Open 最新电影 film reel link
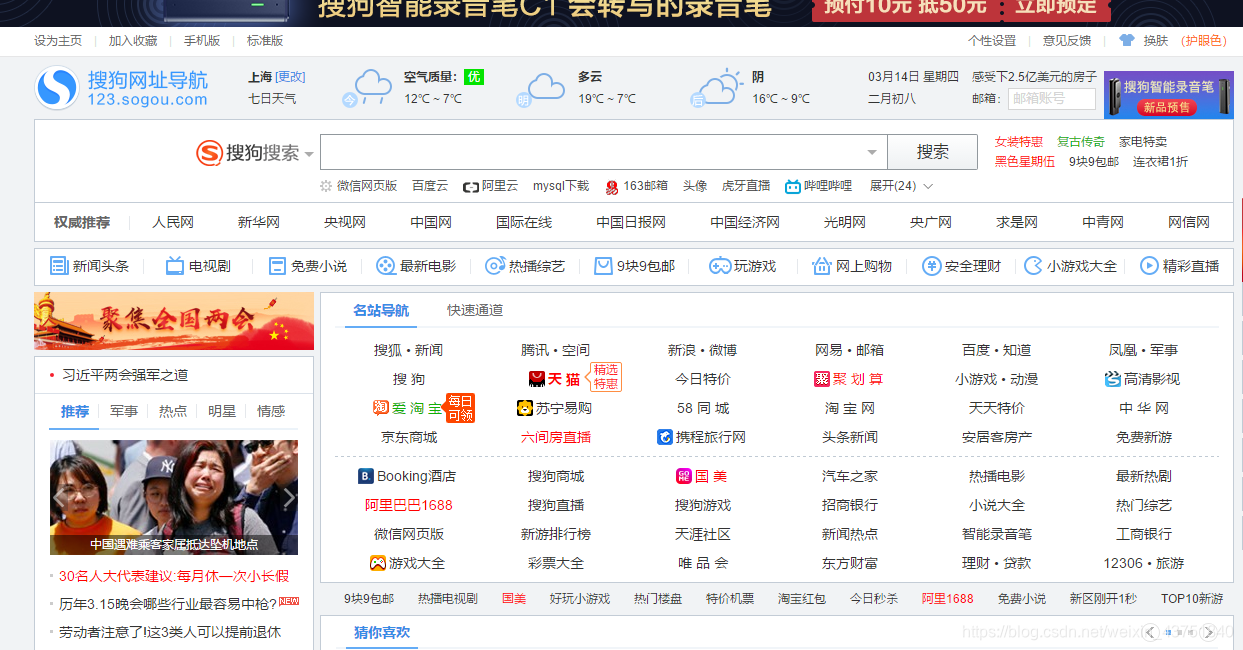The image size is (1243, 650). (416, 266)
